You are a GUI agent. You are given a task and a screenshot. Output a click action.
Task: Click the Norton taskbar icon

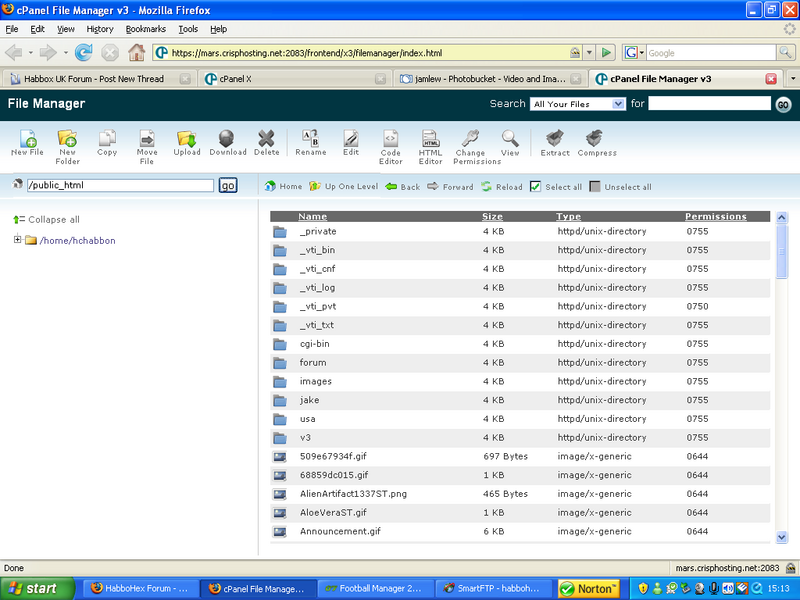pyautogui.click(x=589, y=589)
